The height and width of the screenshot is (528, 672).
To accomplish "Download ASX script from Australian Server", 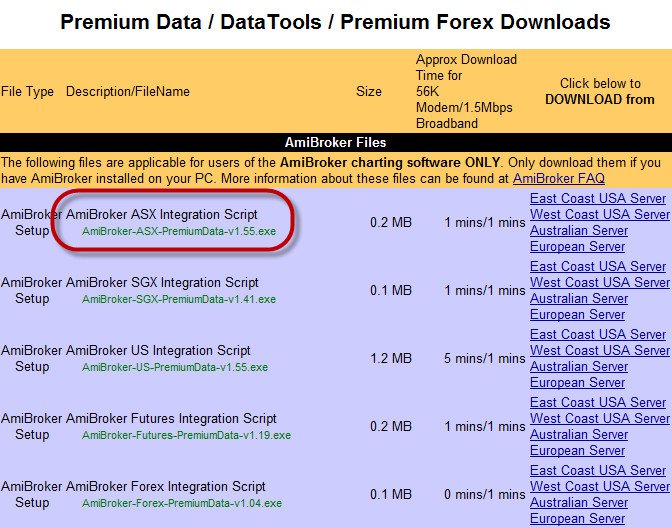I will [579, 231].
